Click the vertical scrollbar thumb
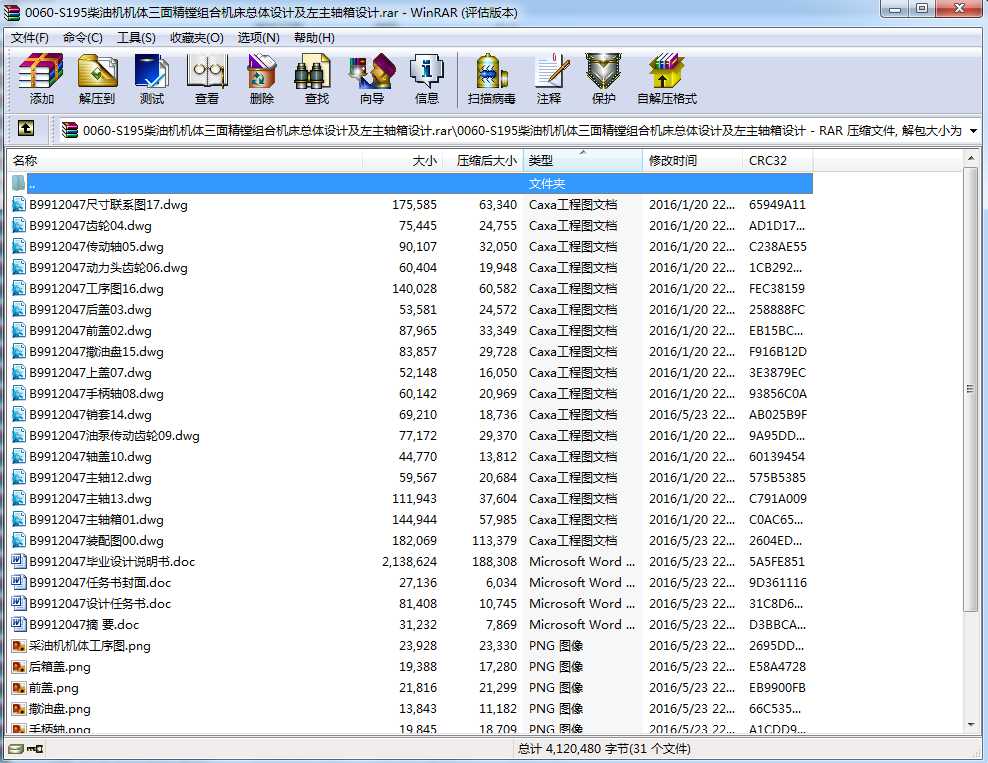Image resolution: width=988 pixels, height=763 pixels. pos(971,389)
